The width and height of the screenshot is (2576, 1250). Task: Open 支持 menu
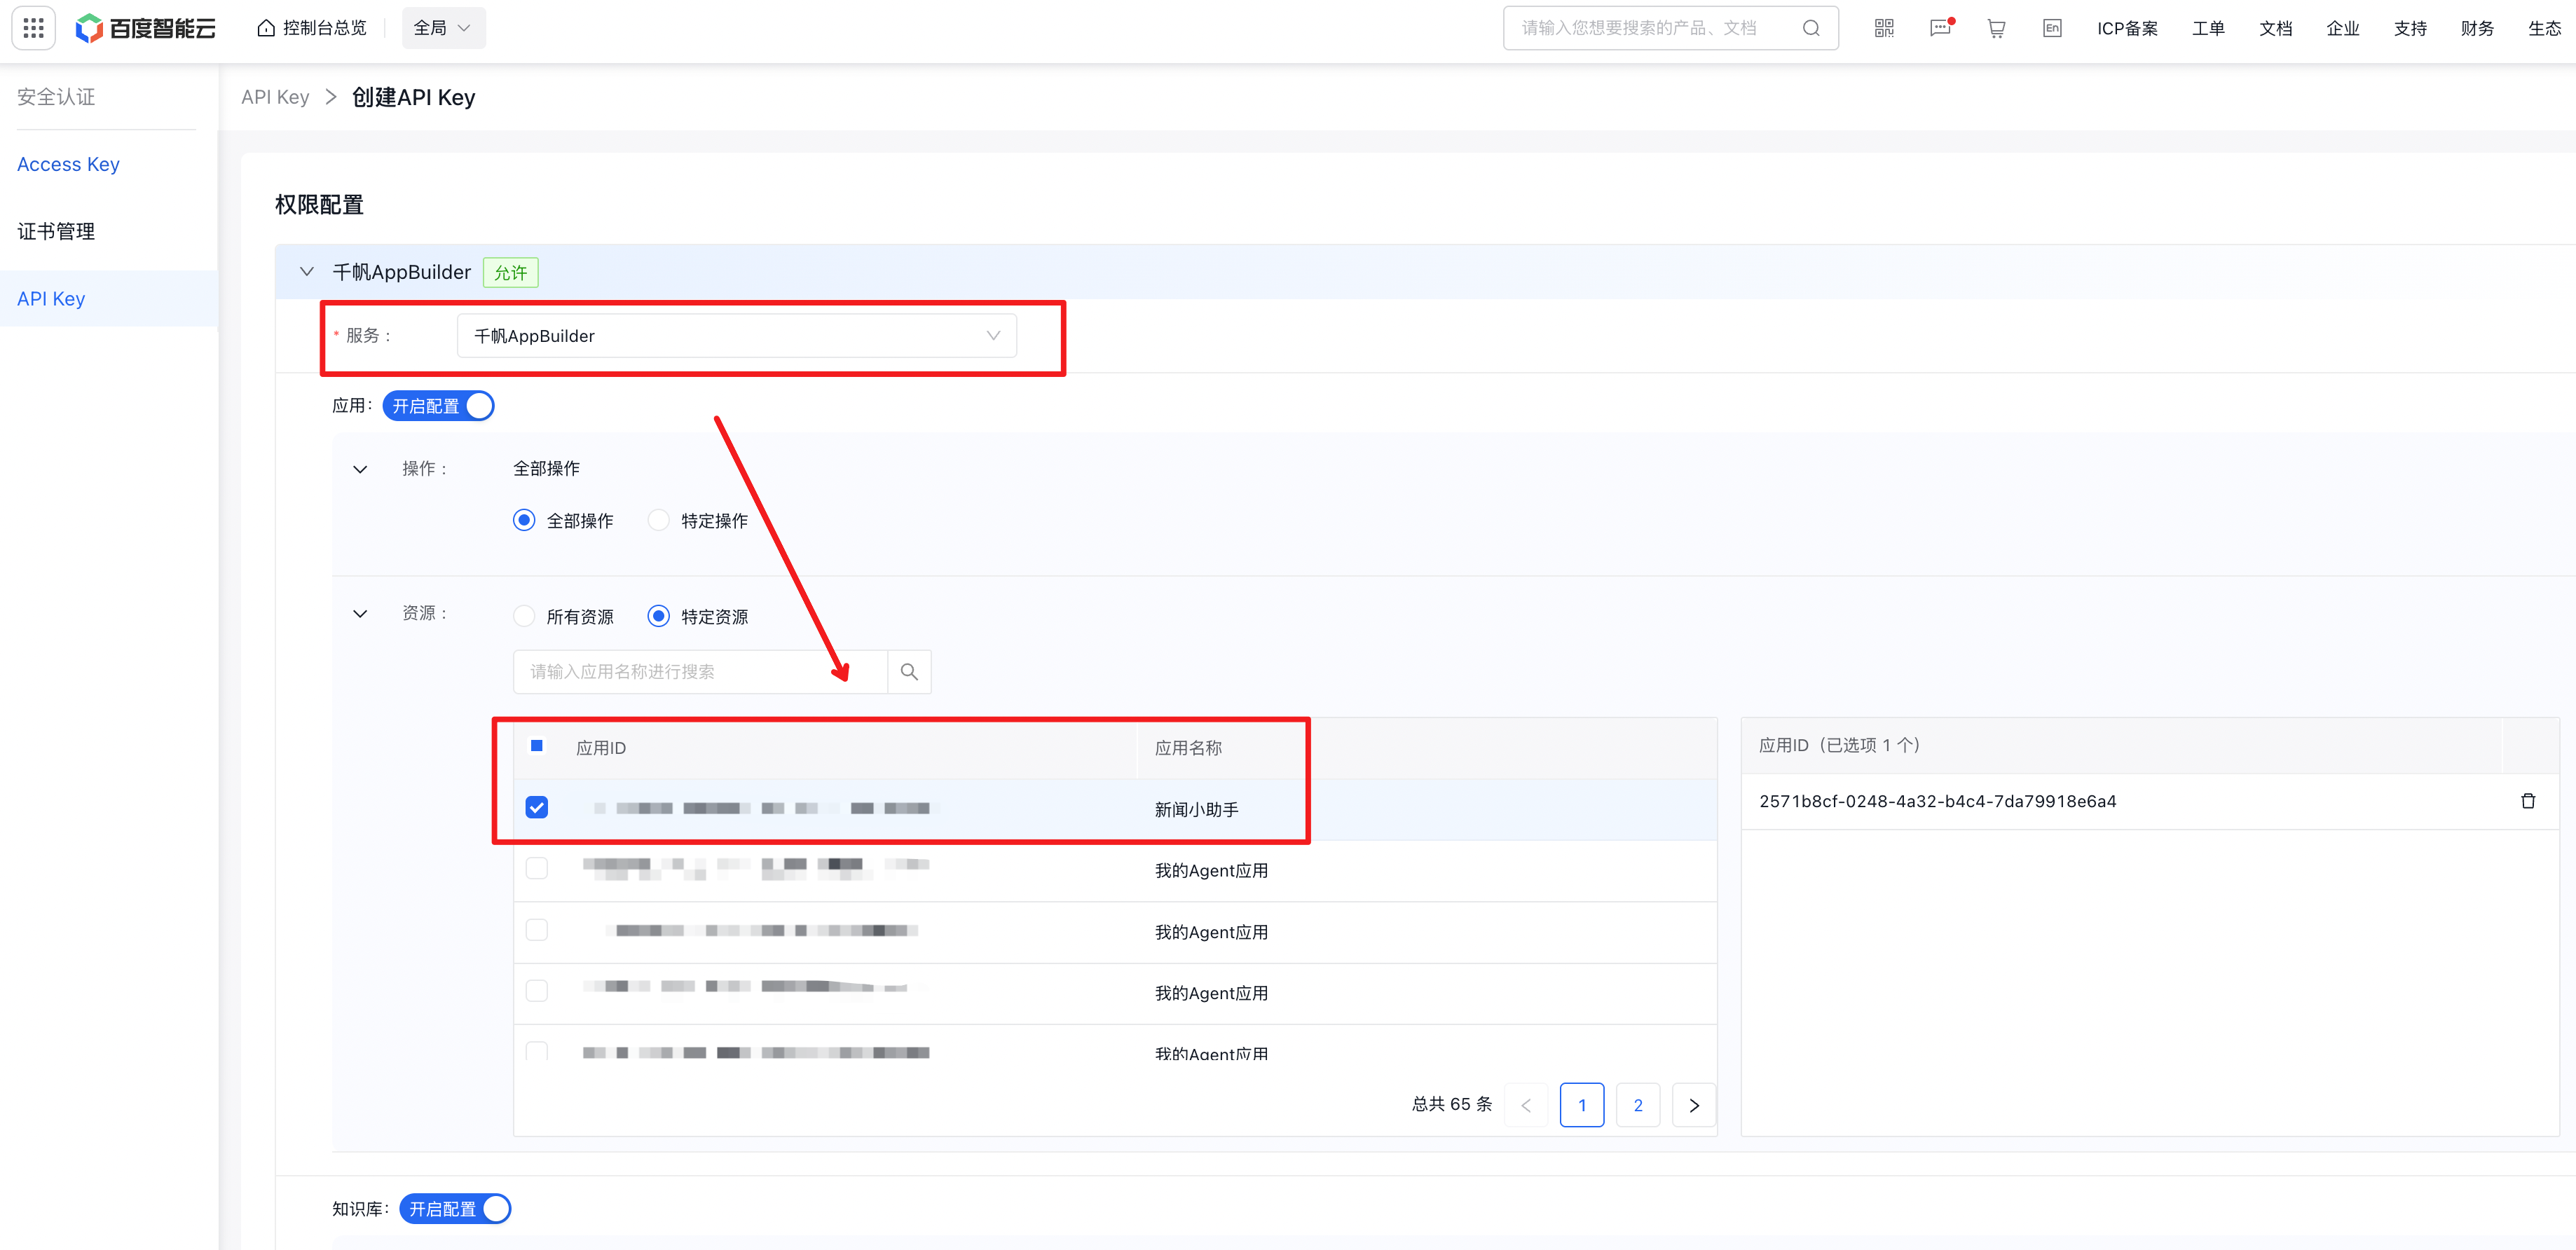point(2410,28)
